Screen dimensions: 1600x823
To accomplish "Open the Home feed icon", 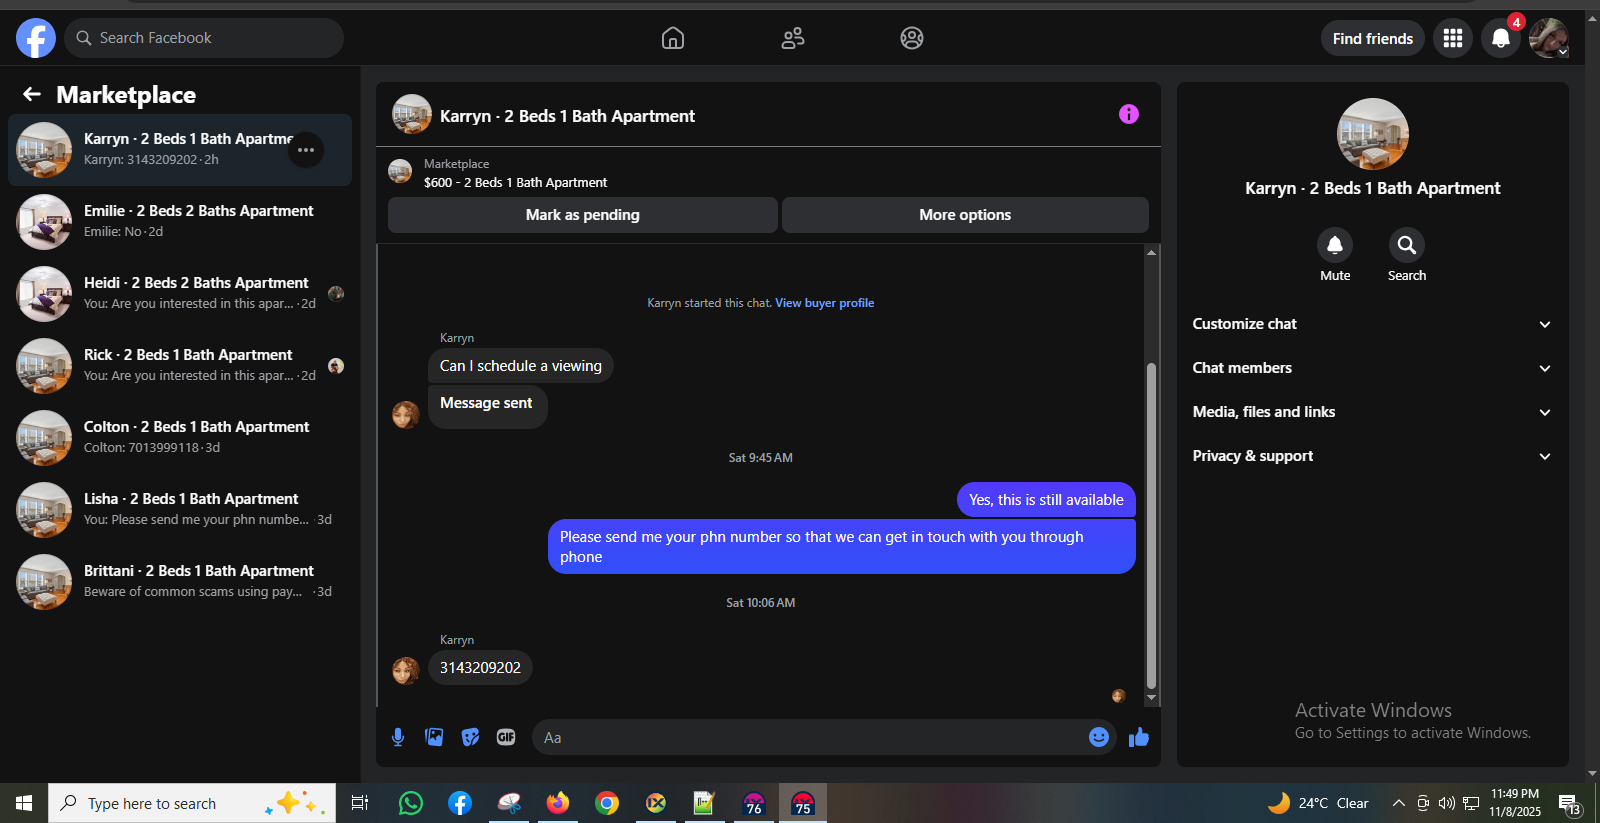I will click(x=673, y=38).
